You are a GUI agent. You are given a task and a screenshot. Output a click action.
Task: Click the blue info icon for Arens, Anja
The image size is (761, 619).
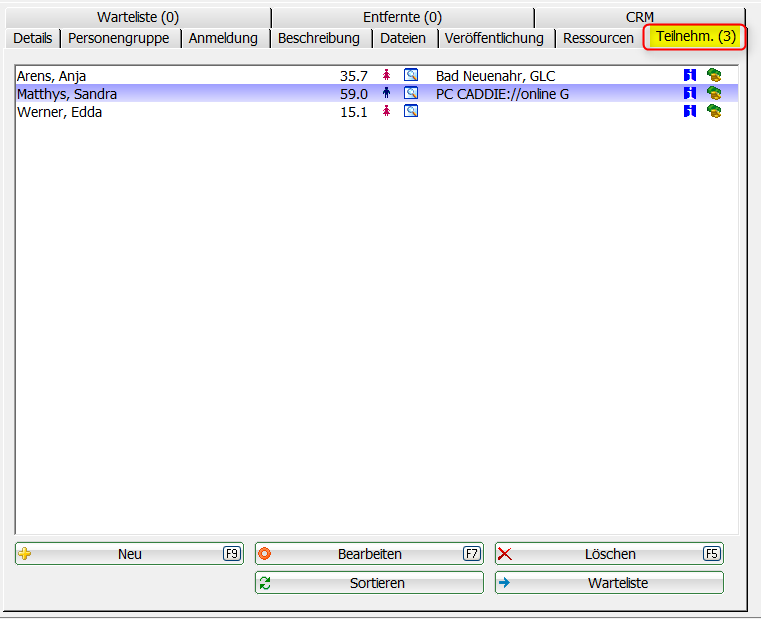[x=689, y=75]
